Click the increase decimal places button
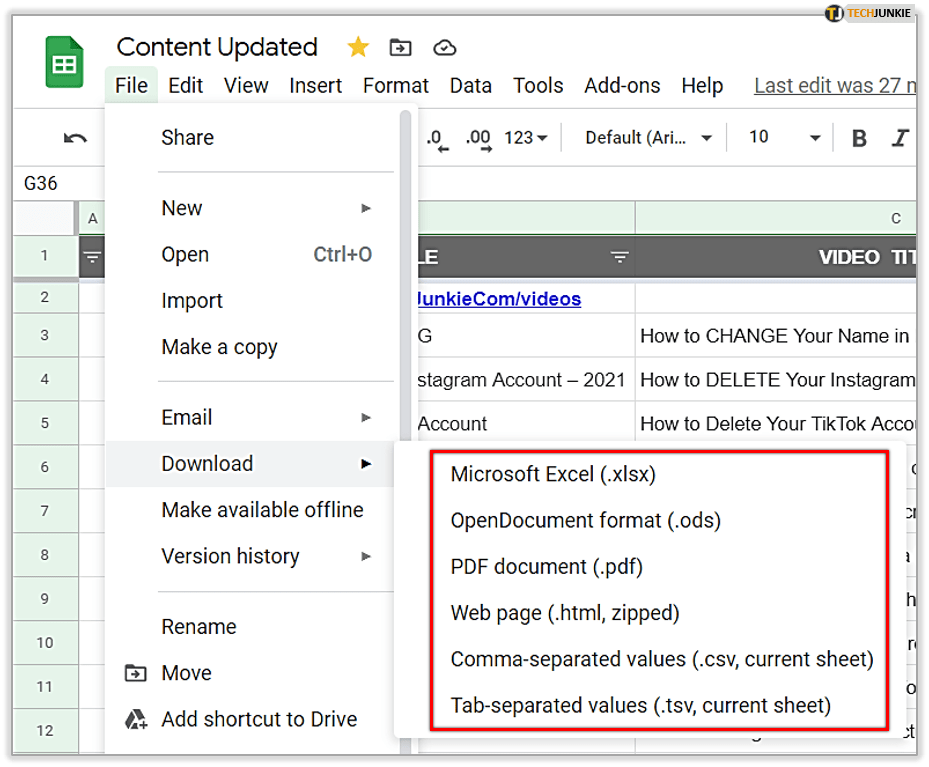 click(x=478, y=138)
